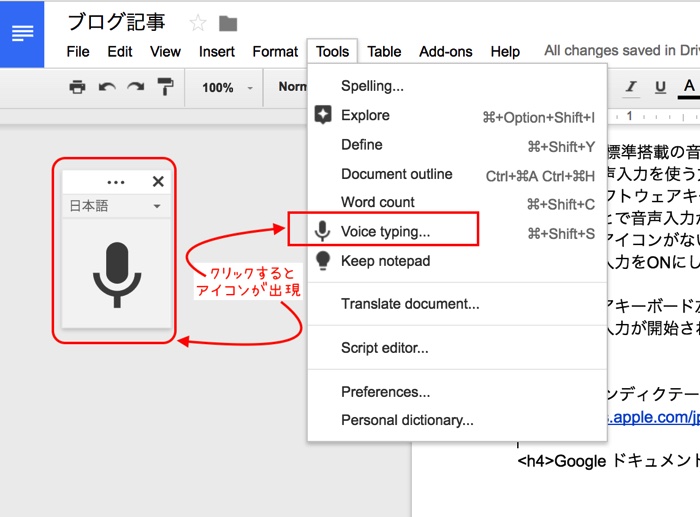The image size is (700, 517).
Task: Open the Insert menu
Action: pyautogui.click(x=217, y=52)
